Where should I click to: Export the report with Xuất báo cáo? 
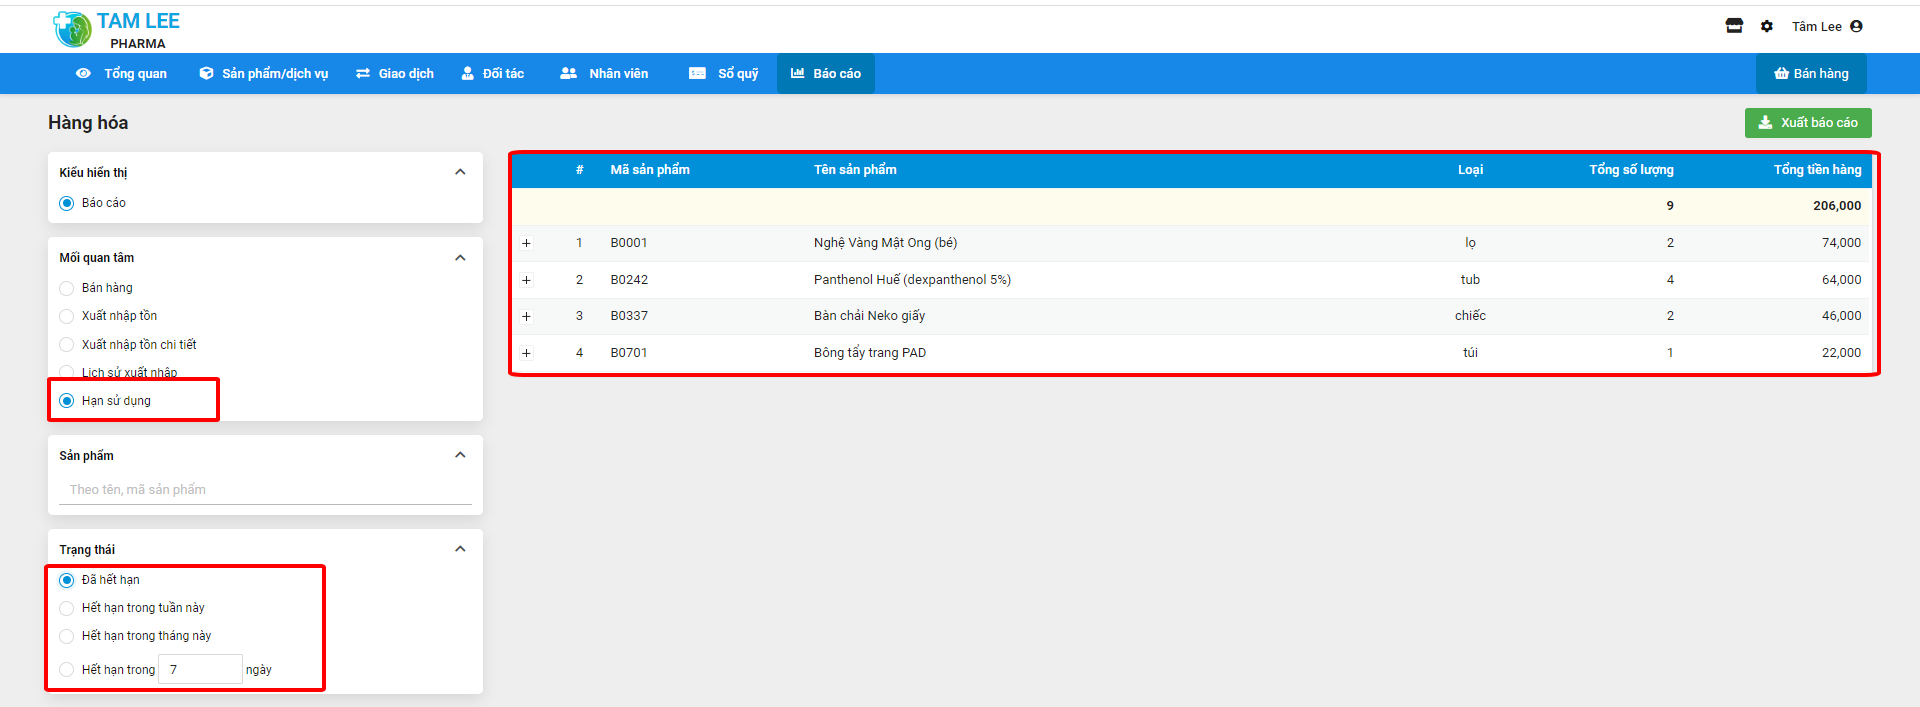pos(1808,122)
